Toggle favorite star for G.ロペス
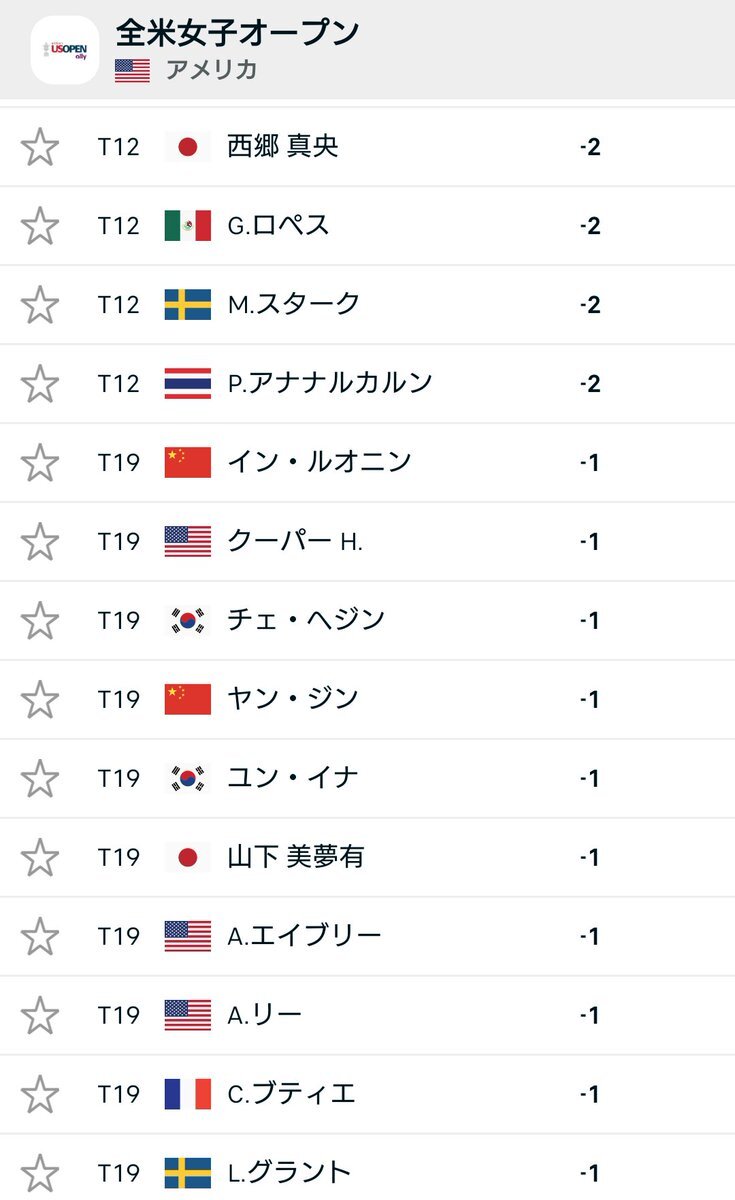This screenshot has height=1200, width=735. click(40, 226)
